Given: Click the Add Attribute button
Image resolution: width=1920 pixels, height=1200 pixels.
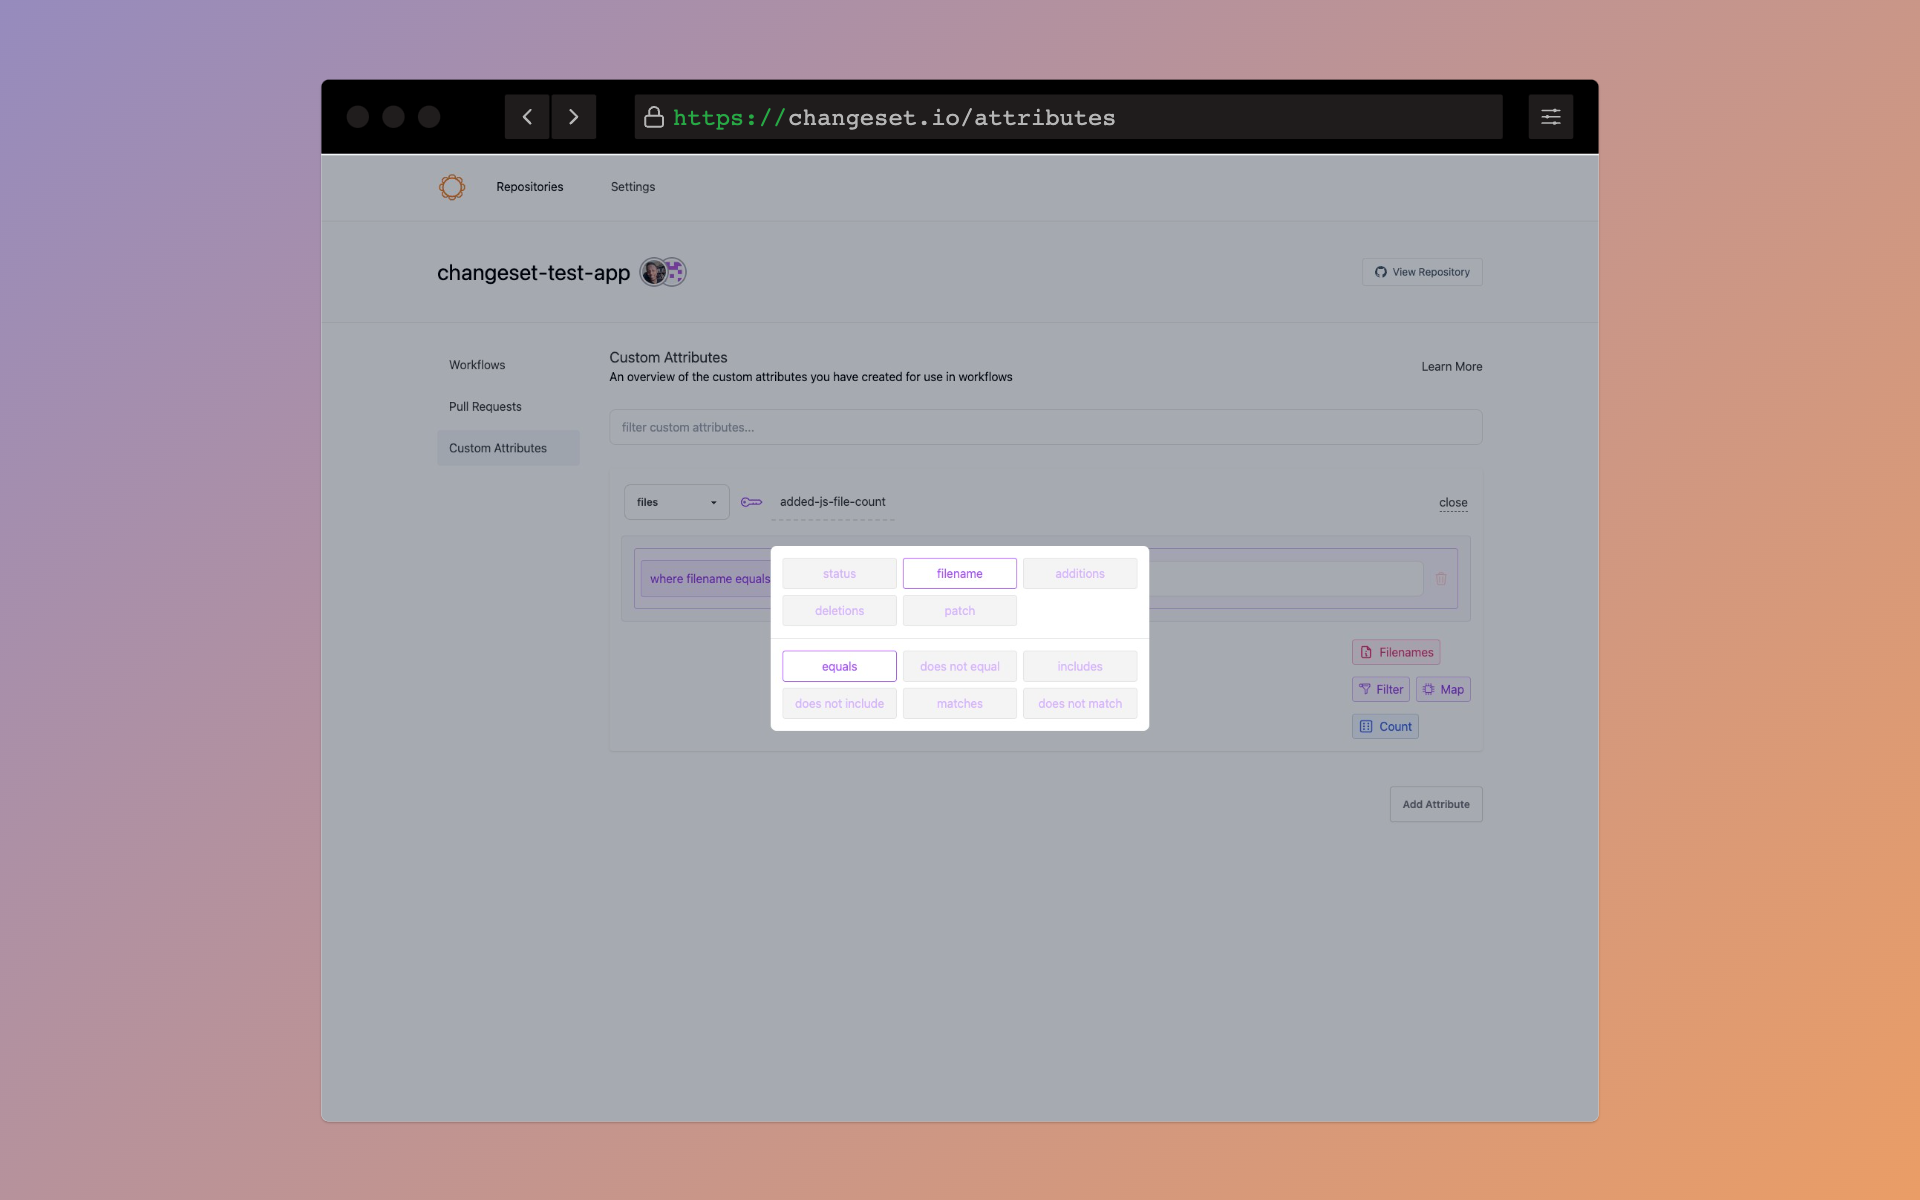Looking at the screenshot, I should (x=1435, y=803).
